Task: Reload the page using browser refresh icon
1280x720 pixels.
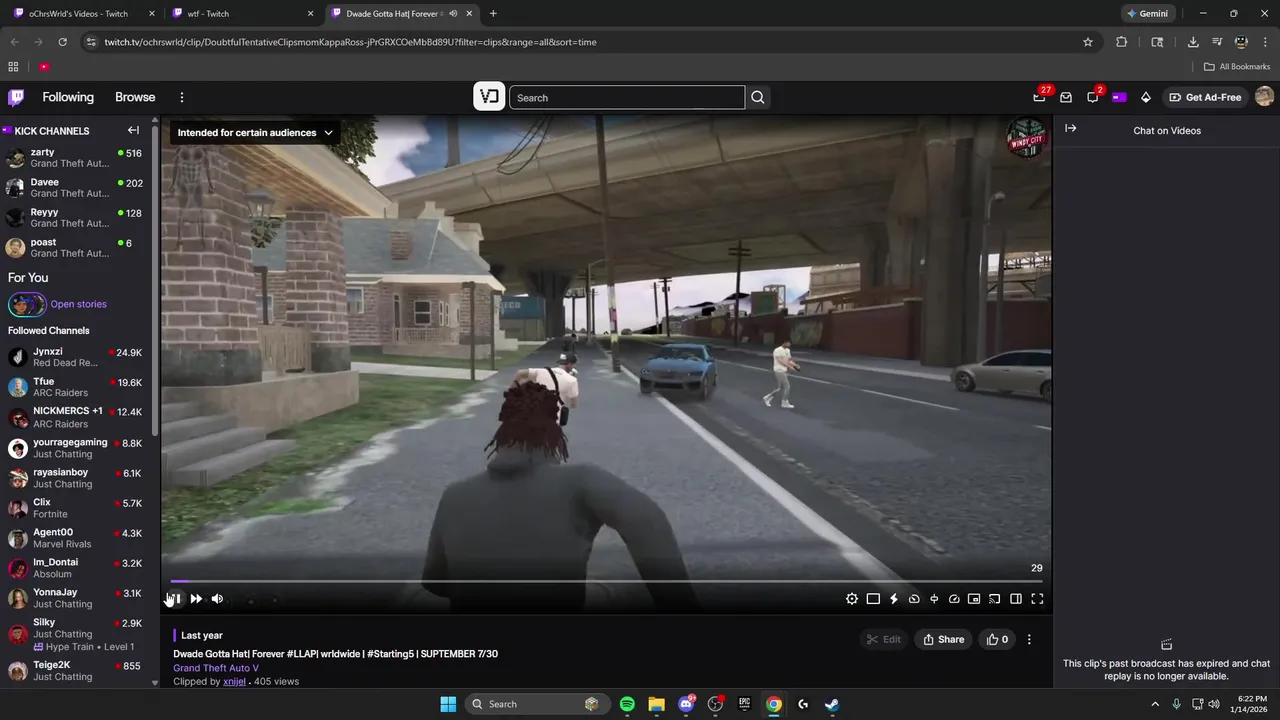Action: coord(62,42)
